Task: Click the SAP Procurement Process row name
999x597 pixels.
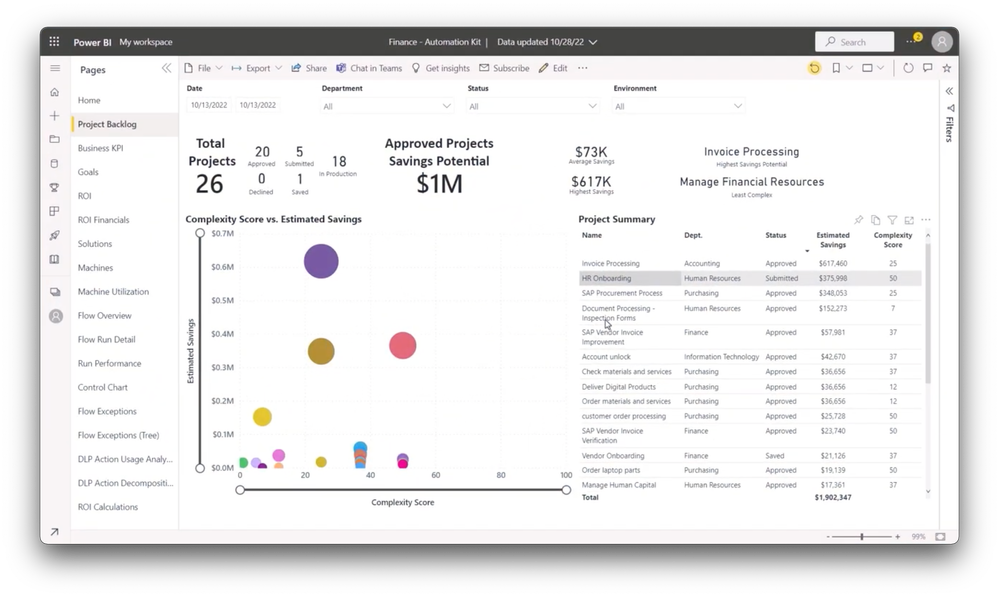Action: [x=622, y=293]
